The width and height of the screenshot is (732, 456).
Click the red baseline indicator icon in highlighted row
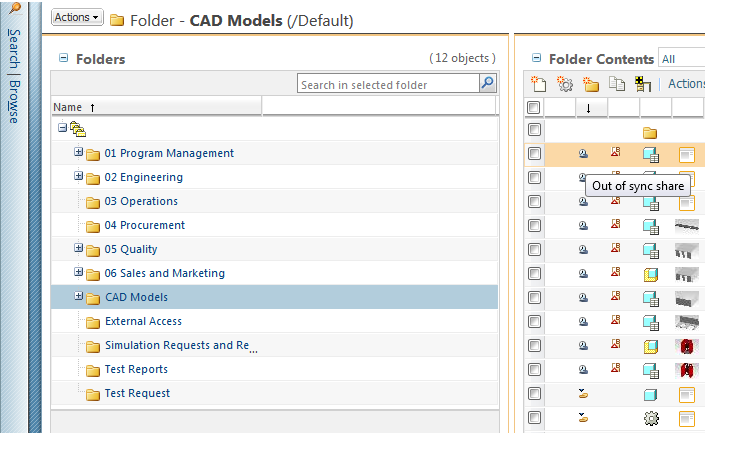[616, 152]
